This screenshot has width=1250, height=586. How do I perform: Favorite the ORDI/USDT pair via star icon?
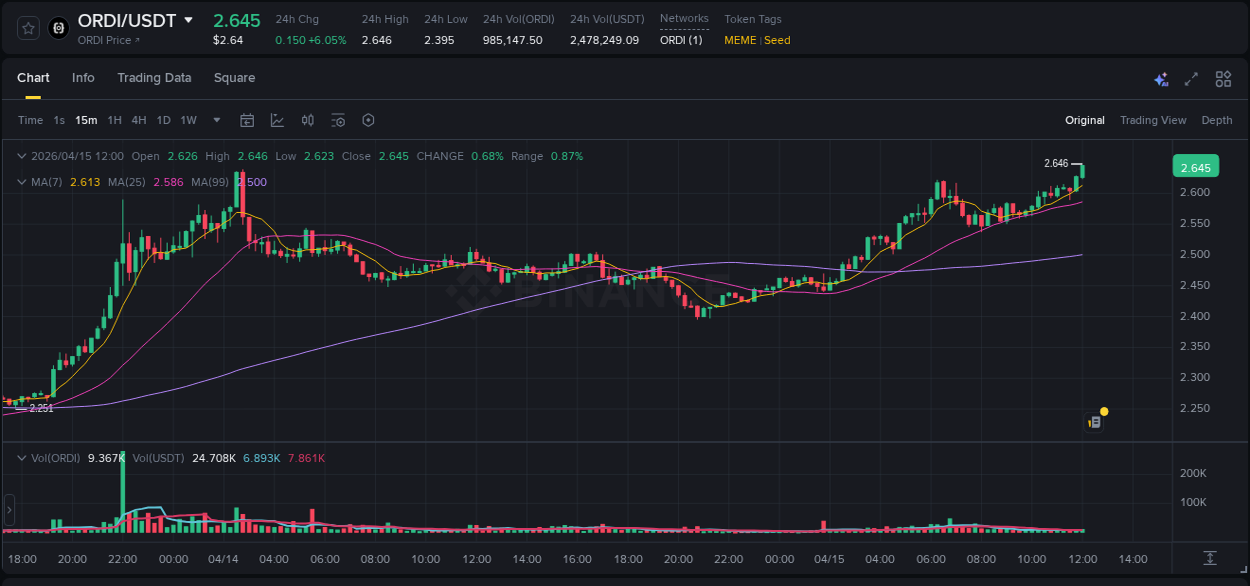coord(27,28)
